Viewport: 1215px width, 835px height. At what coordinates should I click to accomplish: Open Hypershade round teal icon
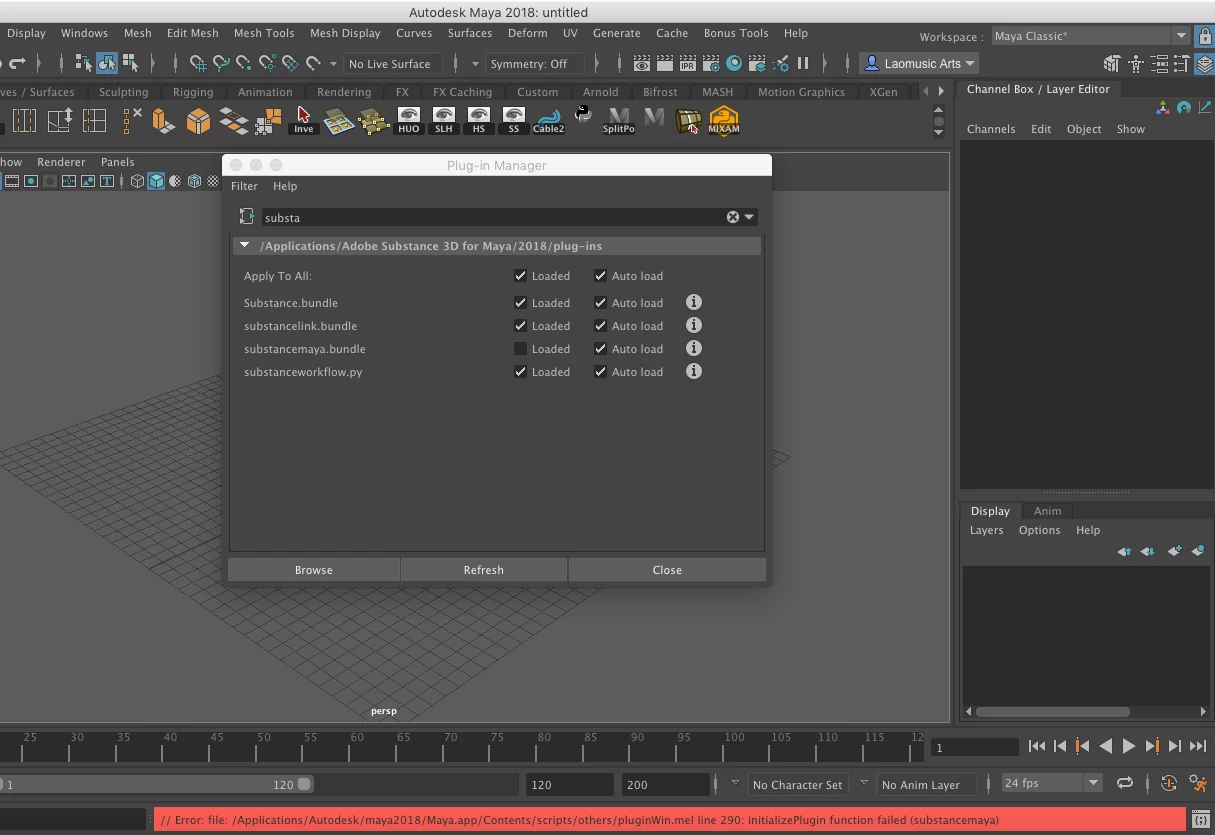click(734, 63)
